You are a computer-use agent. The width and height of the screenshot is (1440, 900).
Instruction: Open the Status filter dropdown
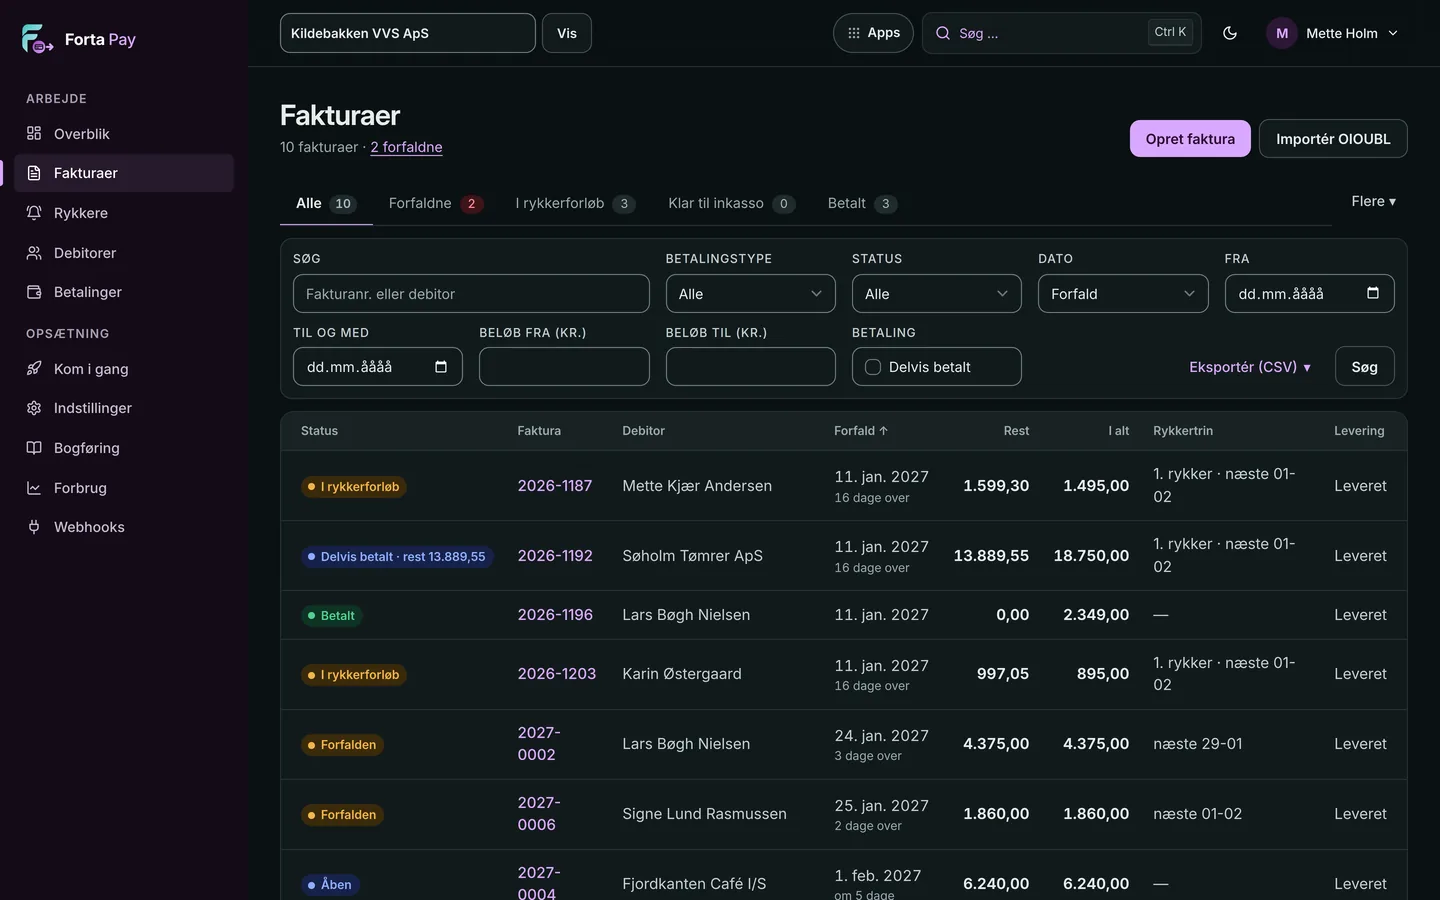[x=937, y=294]
